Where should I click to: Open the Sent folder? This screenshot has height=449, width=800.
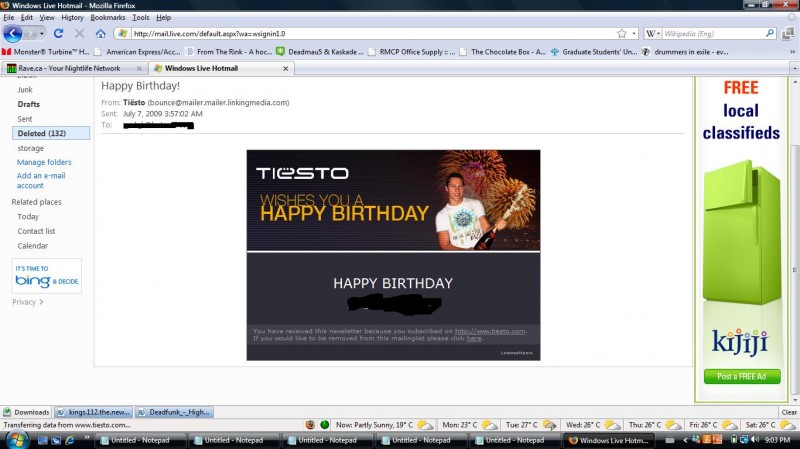point(25,119)
